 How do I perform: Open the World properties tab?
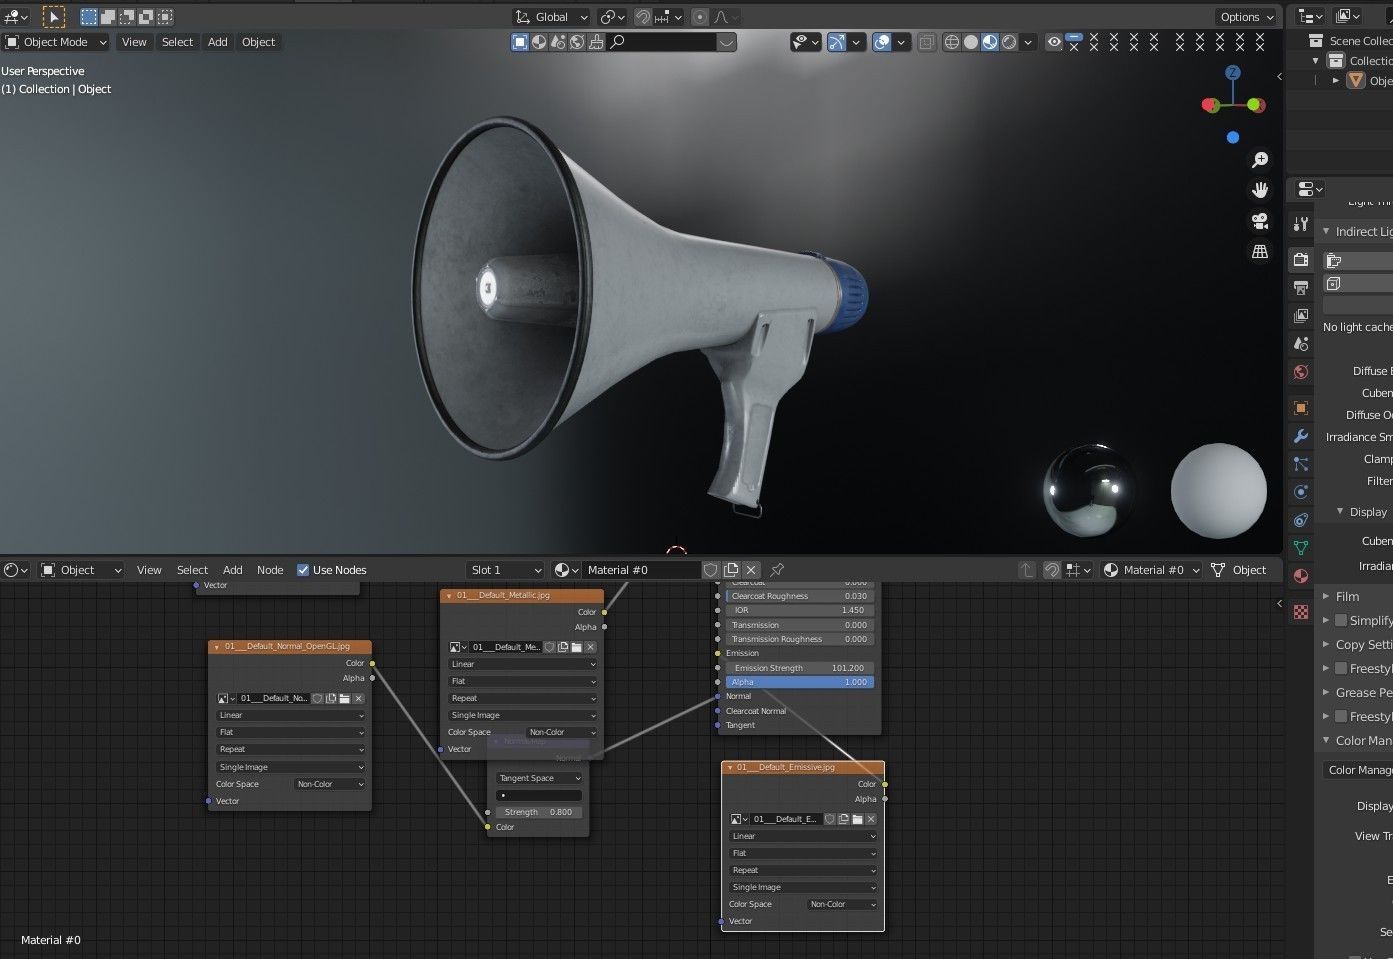(x=1300, y=372)
